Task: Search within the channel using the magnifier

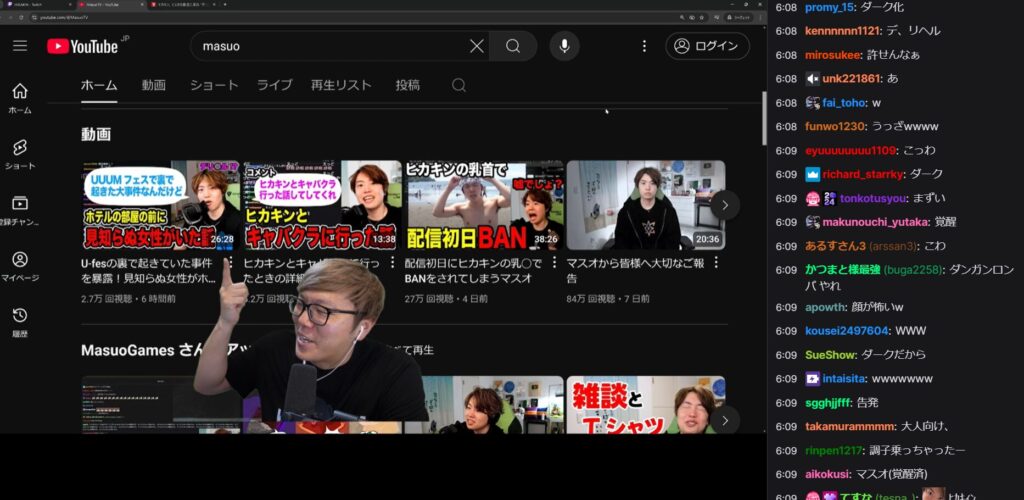Action: tap(459, 85)
